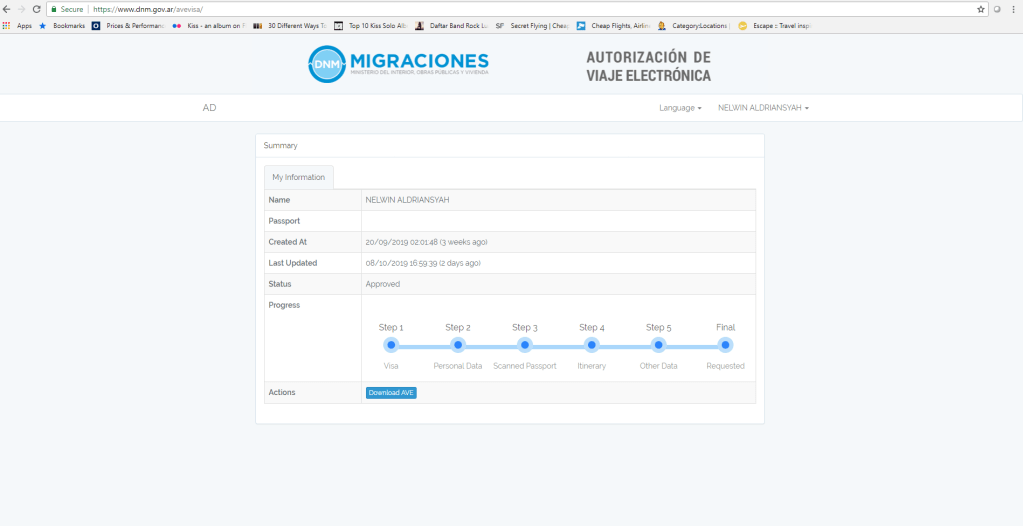Open the Apps grid shortcut
The width and height of the screenshot is (1023, 526).
click(x=17, y=26)
